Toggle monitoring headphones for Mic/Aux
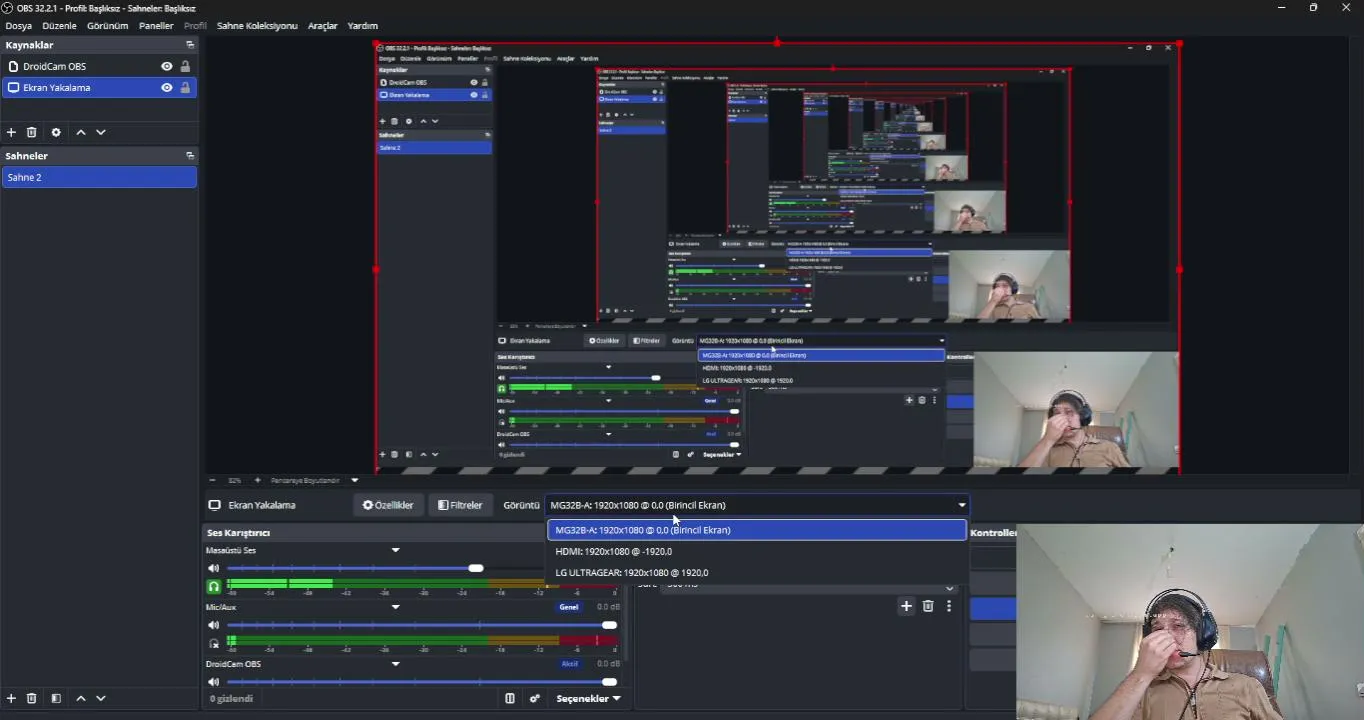Screen dimensions: 1364x720 213,643
